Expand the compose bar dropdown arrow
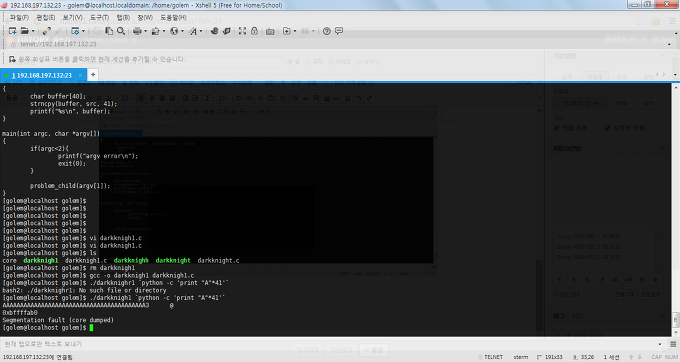This screenshot has width=680, height=362. pyautogui.click(x=660, y=344)
